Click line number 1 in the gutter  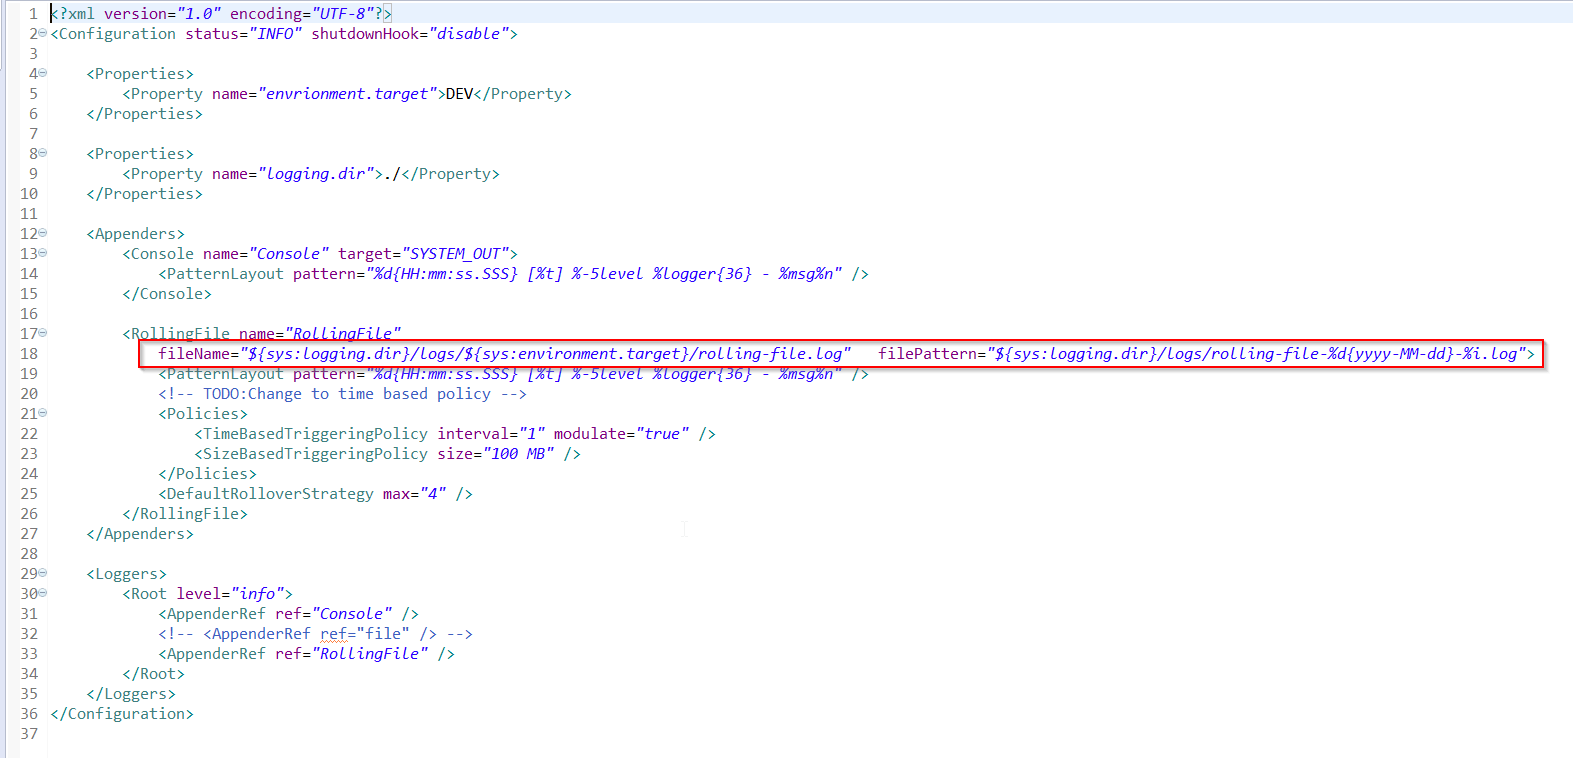coord(33,14)
